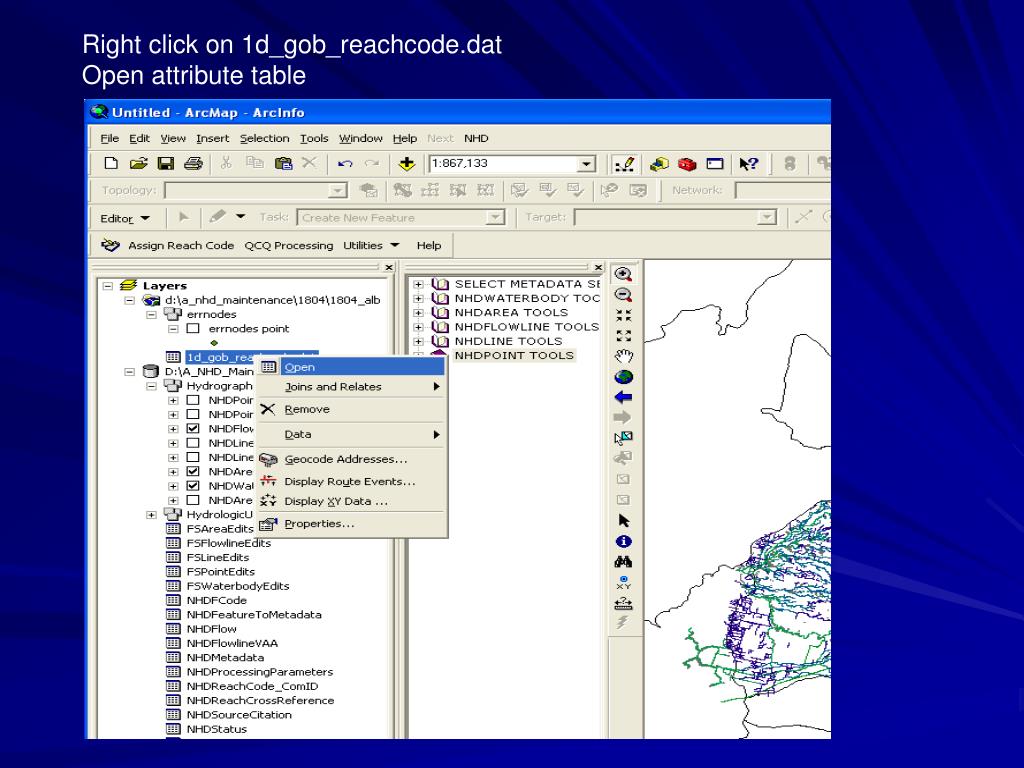The height and width of the screenshot is (768, 1024).
Task: Save the map with the floppy disk icon
Action: click(166, 163)
